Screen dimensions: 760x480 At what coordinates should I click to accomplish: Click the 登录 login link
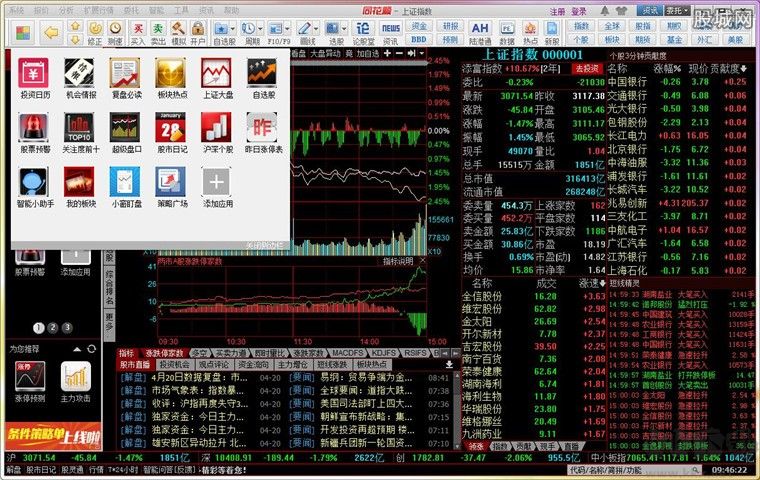pos(579,11)
